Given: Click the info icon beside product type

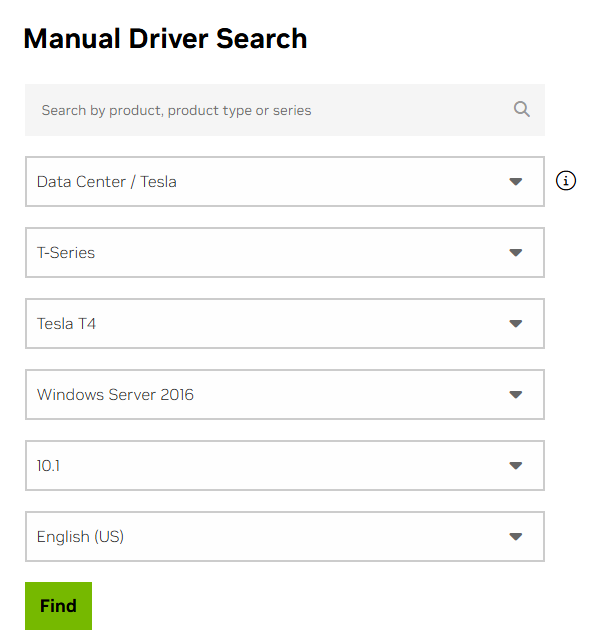Looking at the screenshot, I should coord(566,181).
